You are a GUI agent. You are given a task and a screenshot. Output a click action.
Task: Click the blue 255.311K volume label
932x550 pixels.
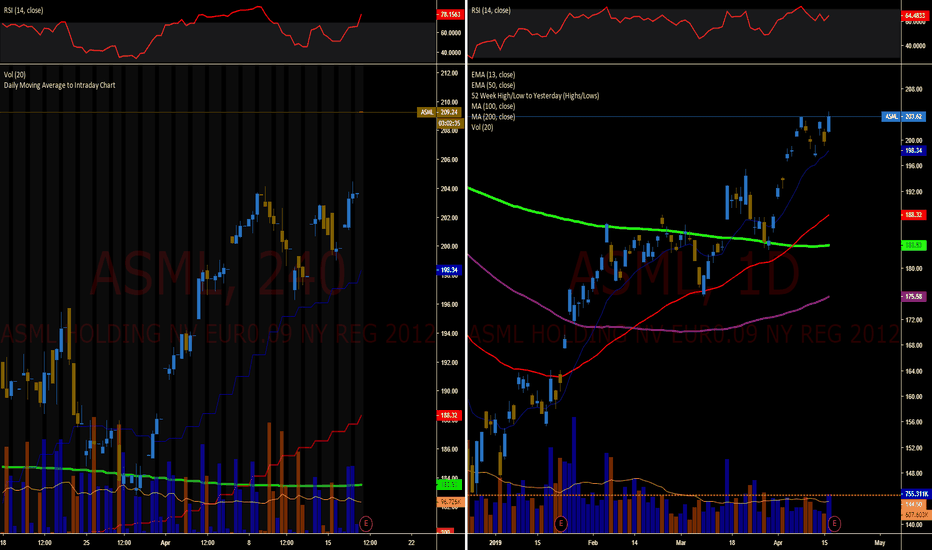pos(916,494)
